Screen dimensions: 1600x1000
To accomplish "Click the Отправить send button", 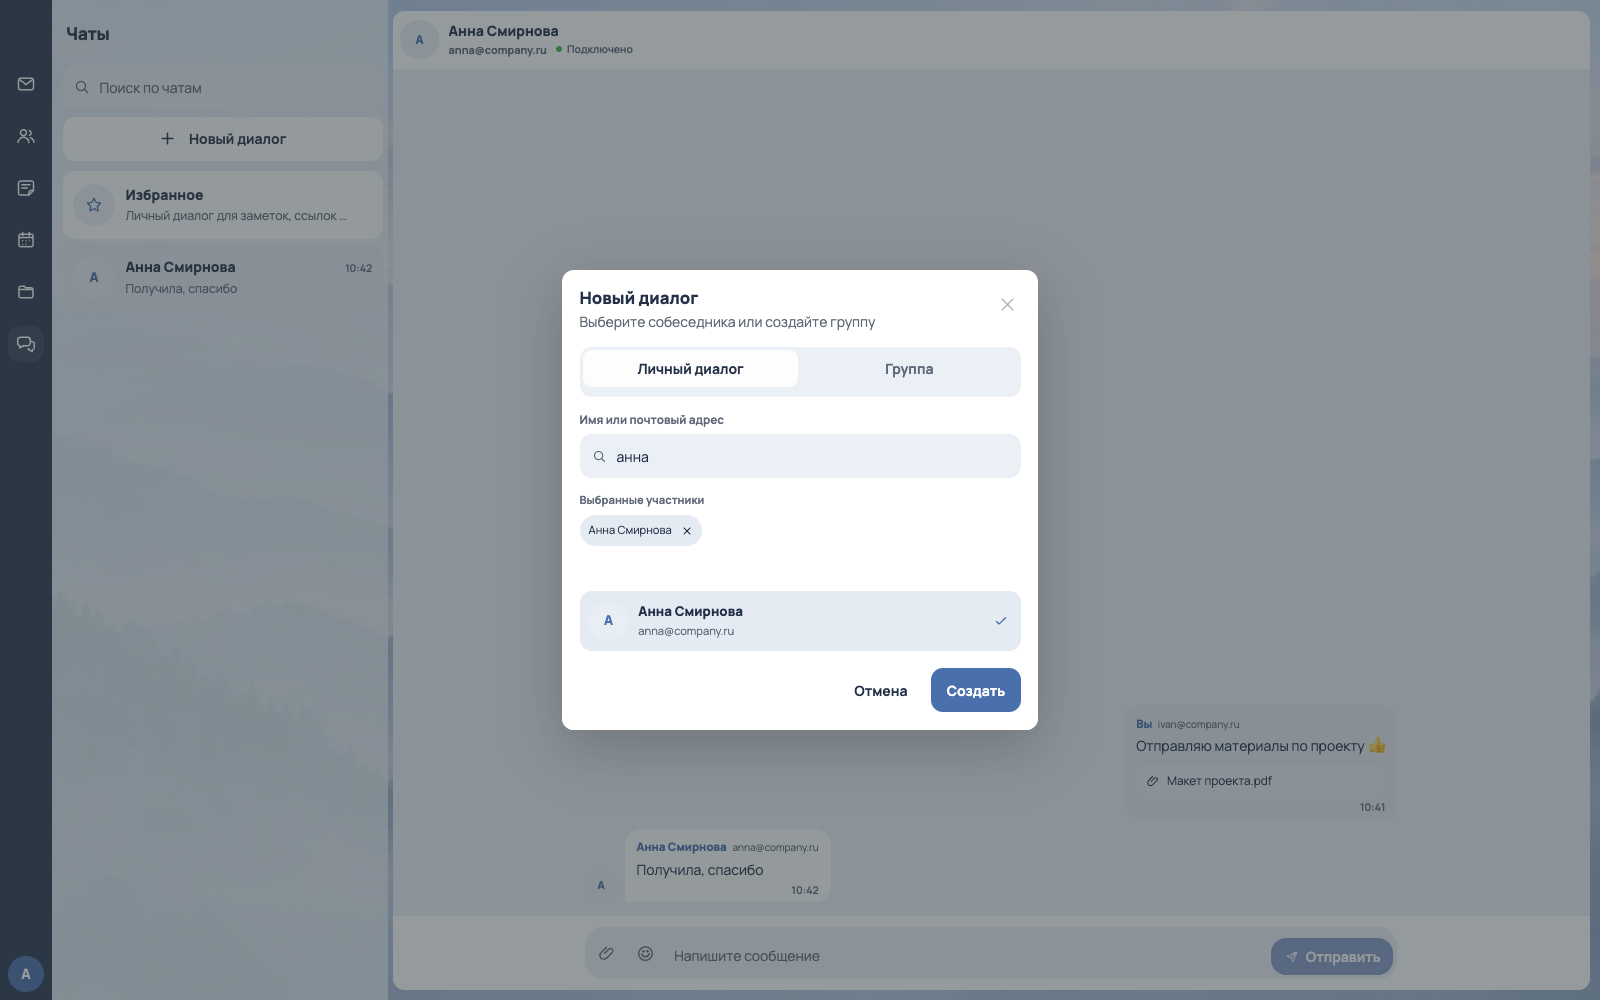I will [x=1332, y=957].
